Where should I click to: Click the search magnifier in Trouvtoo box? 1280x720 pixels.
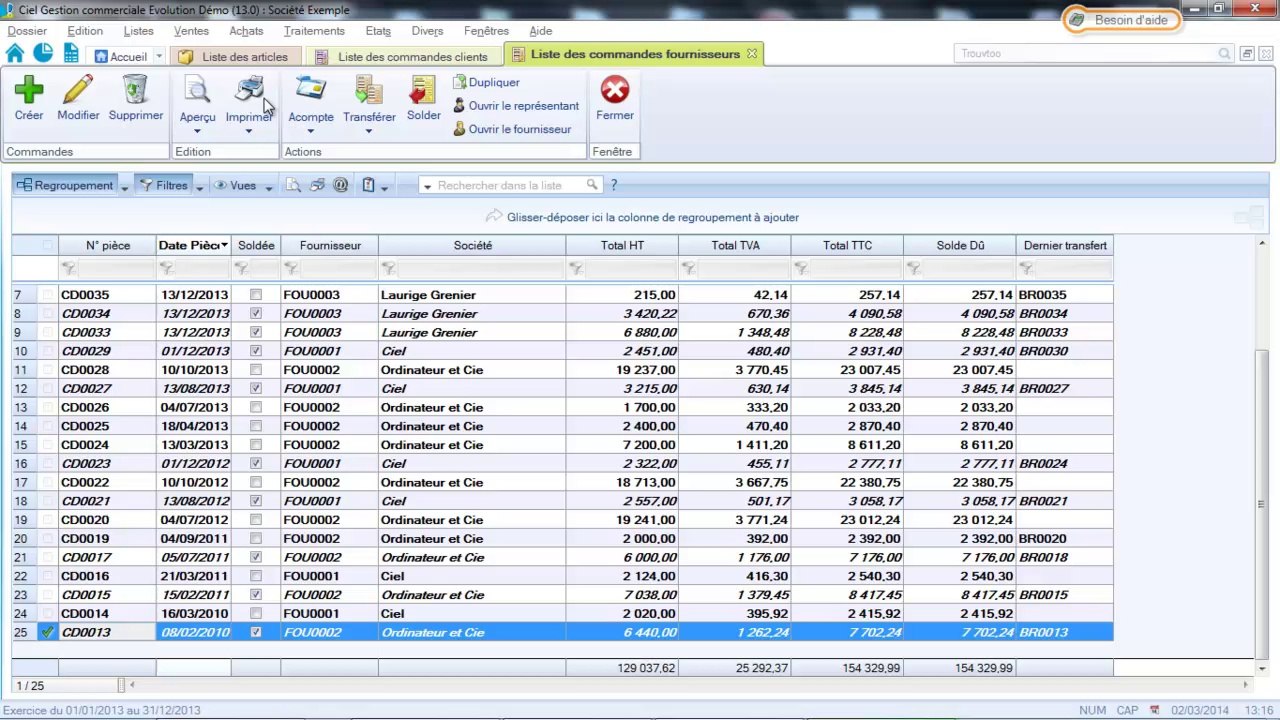(x=1225, y=54)
